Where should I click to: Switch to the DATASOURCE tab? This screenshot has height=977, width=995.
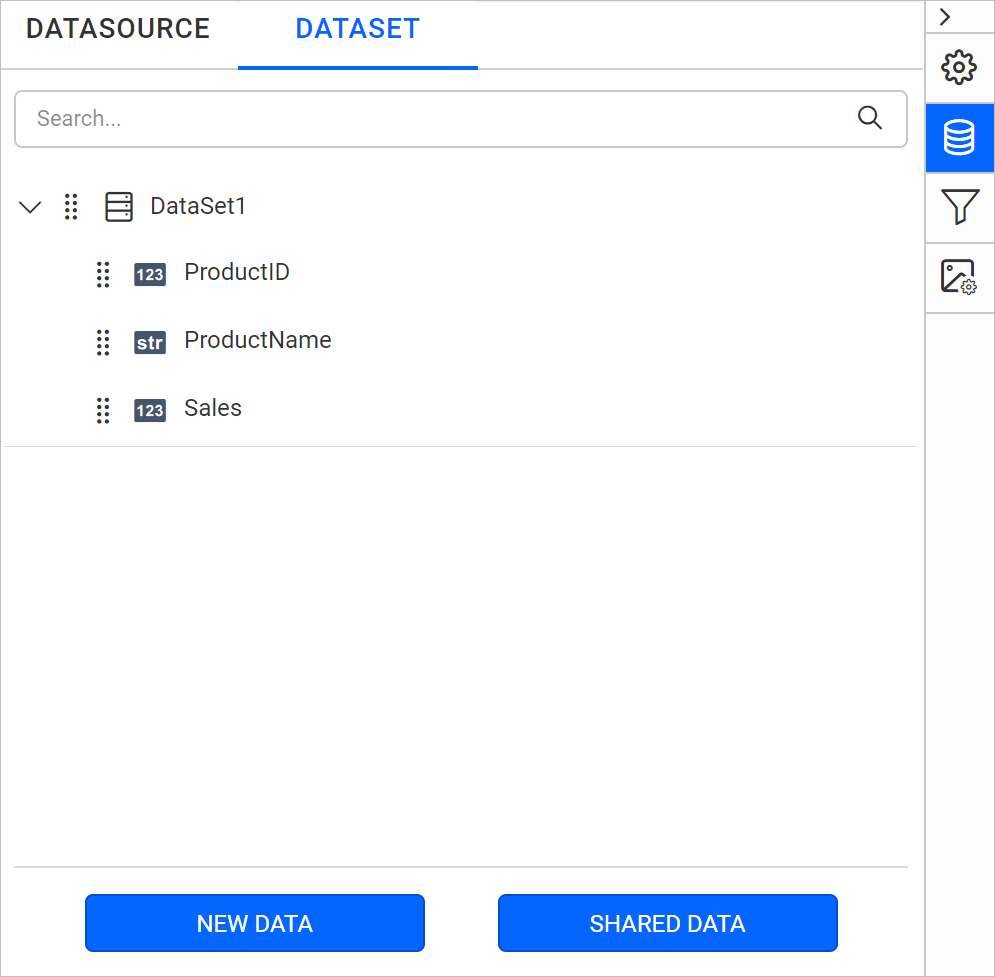[118, 29]
